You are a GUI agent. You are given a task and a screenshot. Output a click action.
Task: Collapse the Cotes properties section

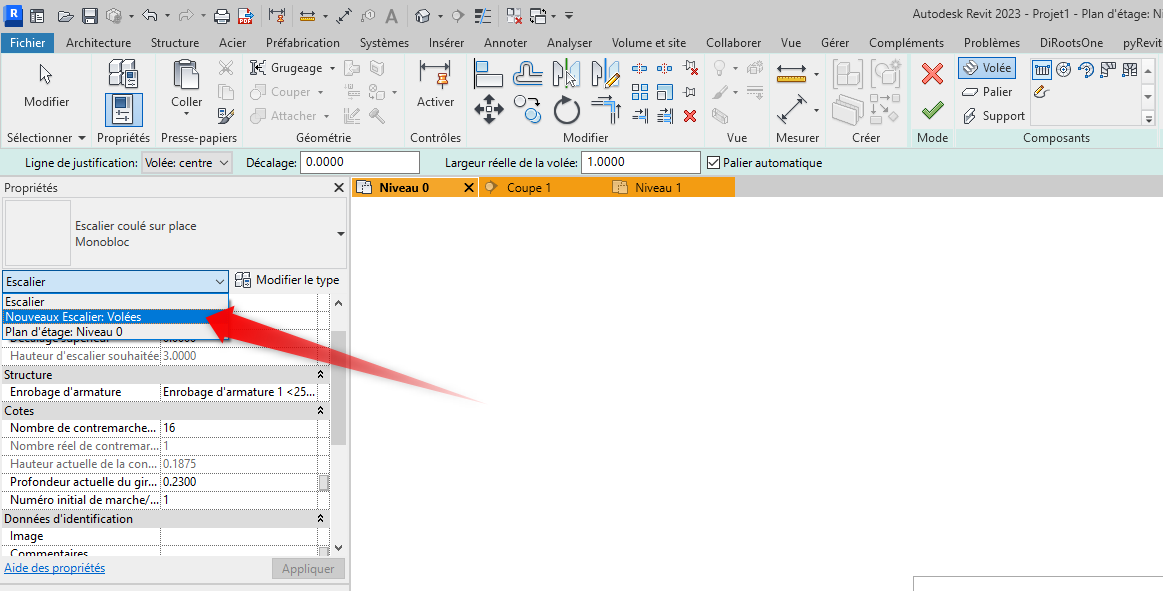[320, 411]
